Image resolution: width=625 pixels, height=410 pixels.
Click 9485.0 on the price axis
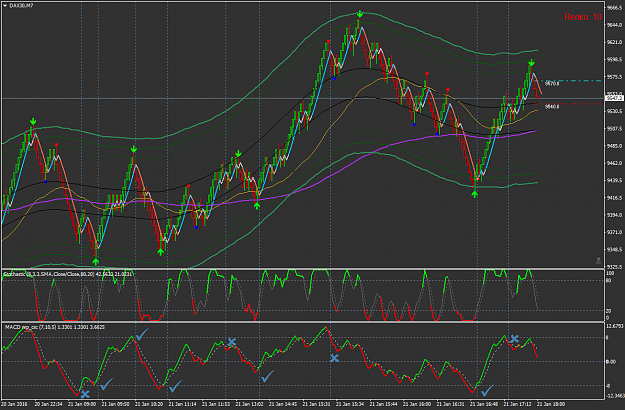[615, 146]
